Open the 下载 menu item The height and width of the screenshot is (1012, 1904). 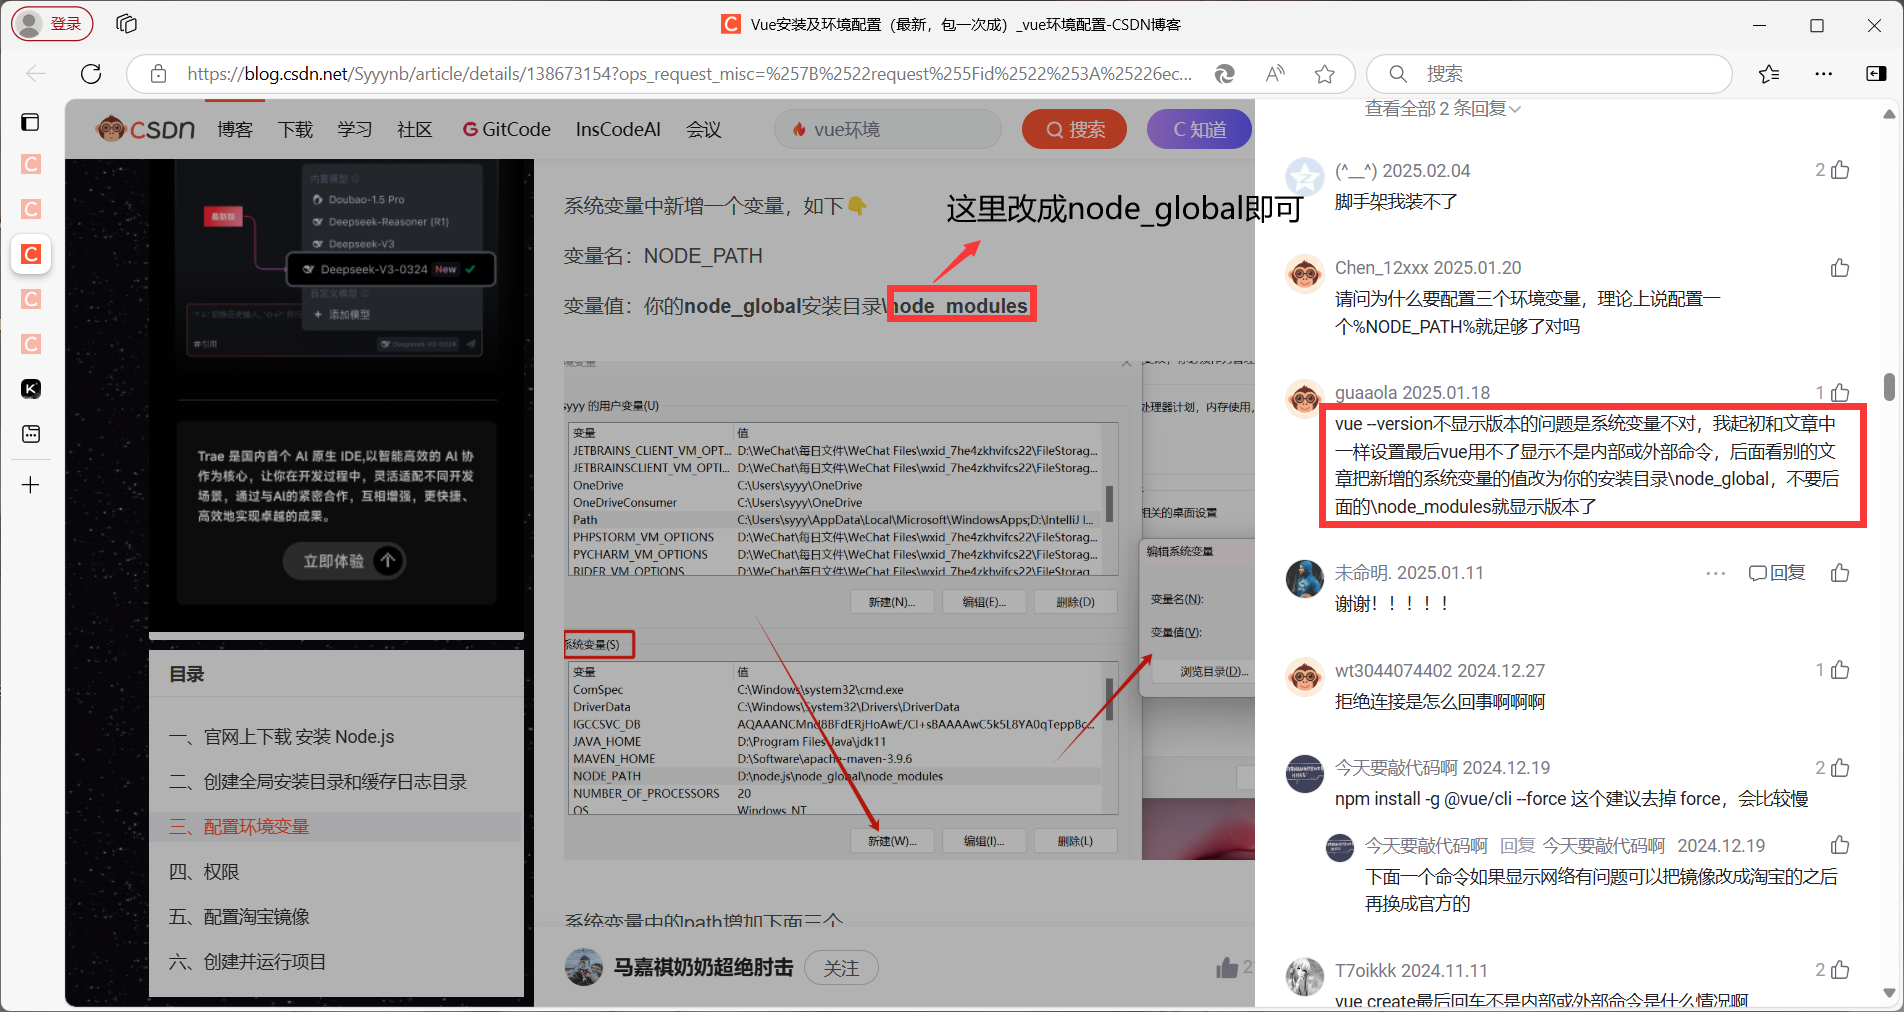click(x=295, y=129)
